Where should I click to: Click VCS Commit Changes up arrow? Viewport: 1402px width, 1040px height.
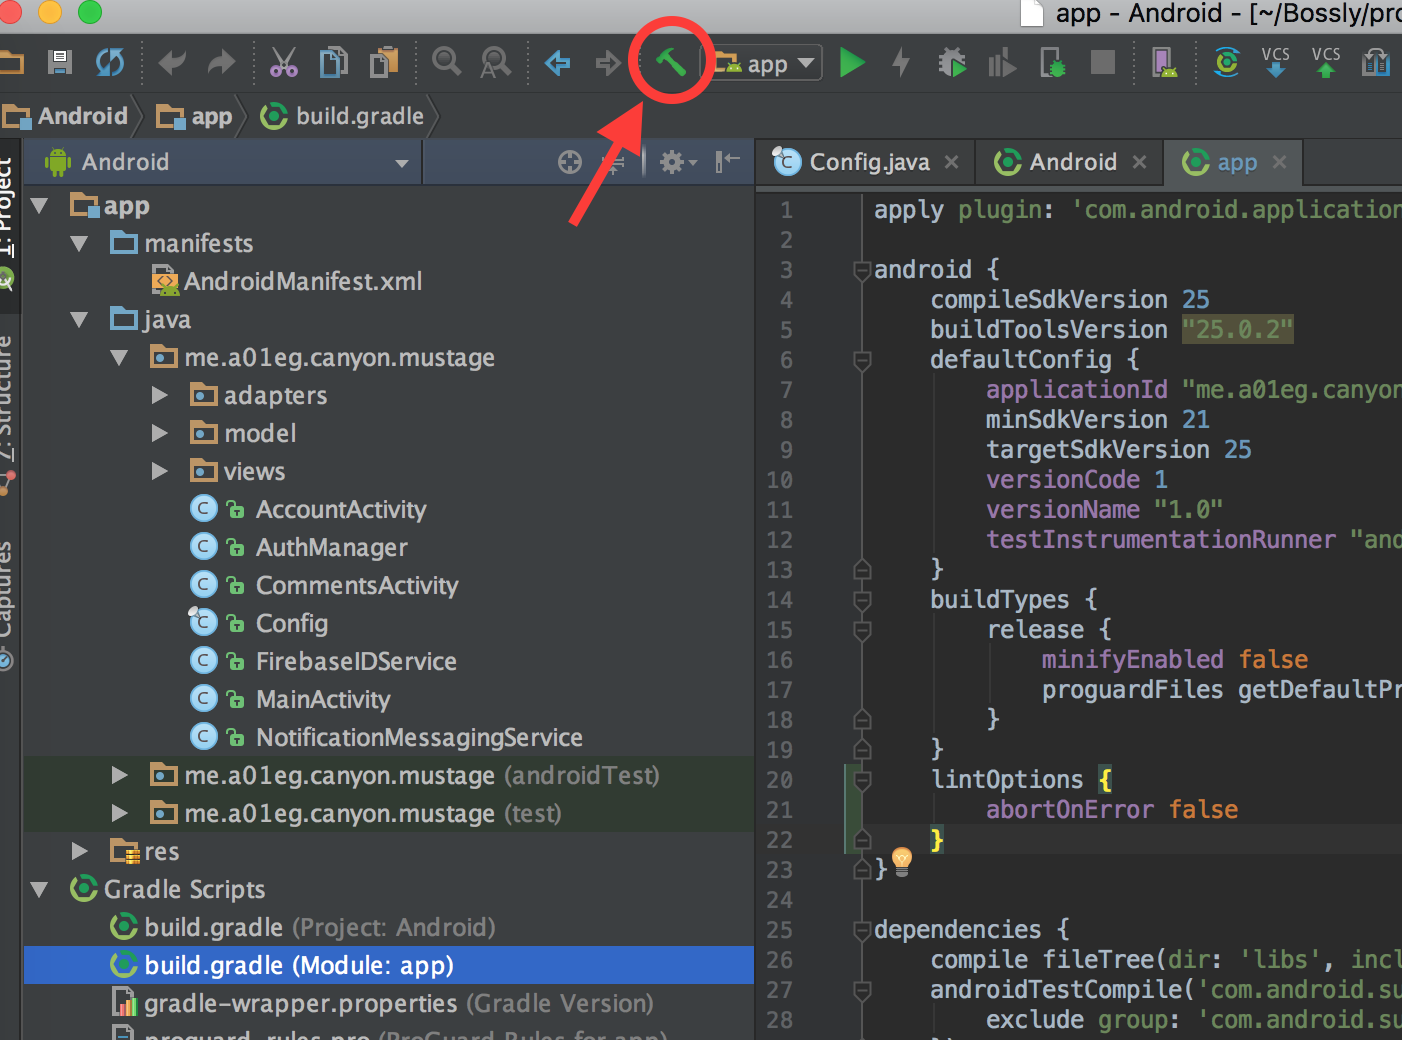point(1326,62)
